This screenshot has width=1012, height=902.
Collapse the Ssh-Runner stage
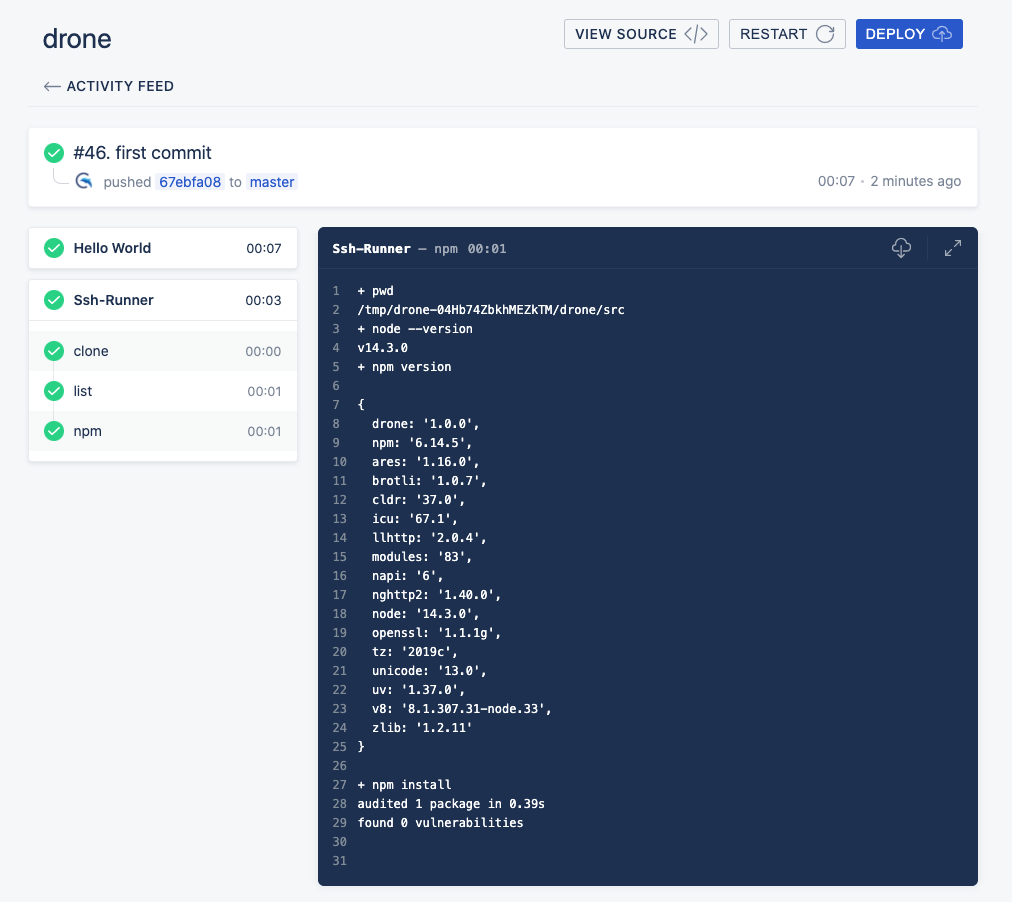click(163, 300)
